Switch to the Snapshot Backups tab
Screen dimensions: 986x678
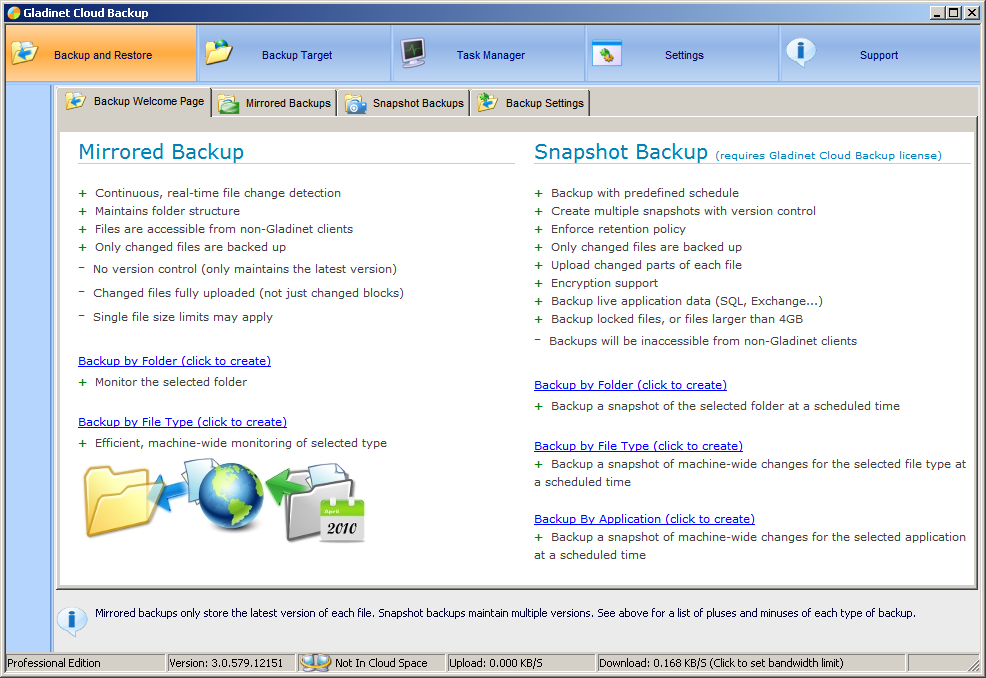[x=404, y=103]
